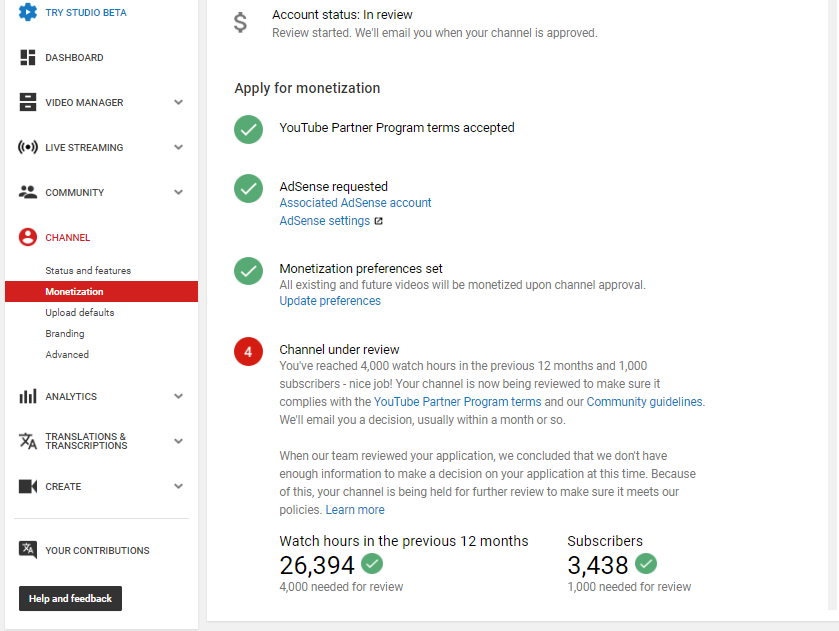839x631 pixels.
Task: Open the Dashboard menu item
Action: [x=74, y=57]
